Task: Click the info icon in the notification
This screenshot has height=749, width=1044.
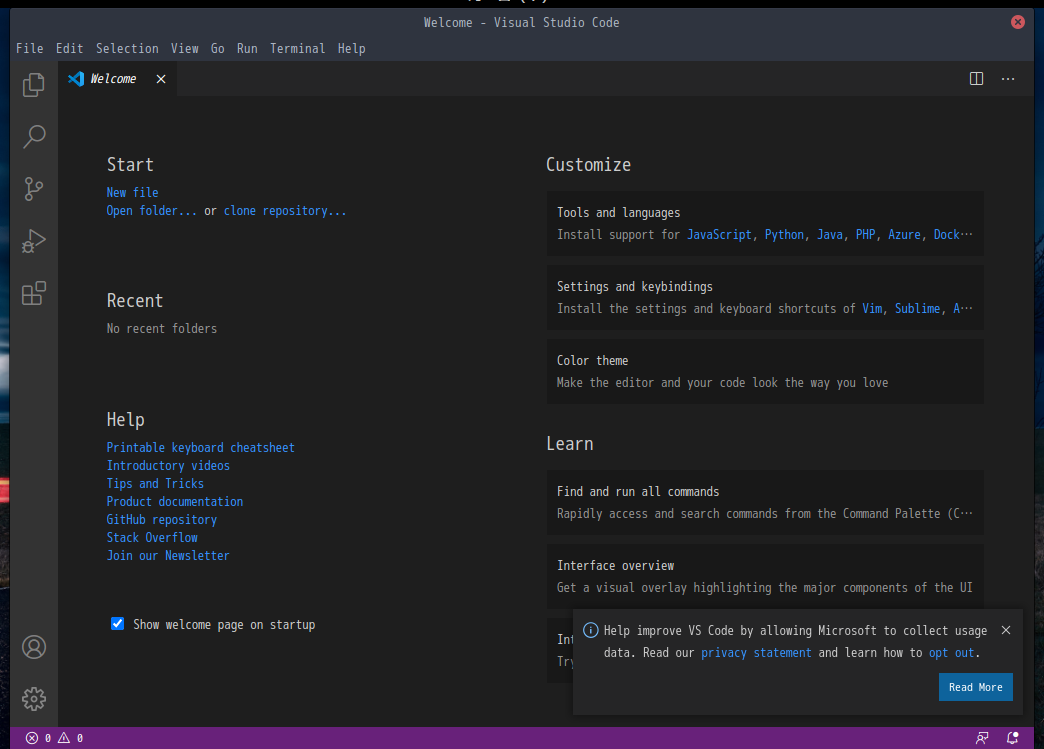Action: 591,630
